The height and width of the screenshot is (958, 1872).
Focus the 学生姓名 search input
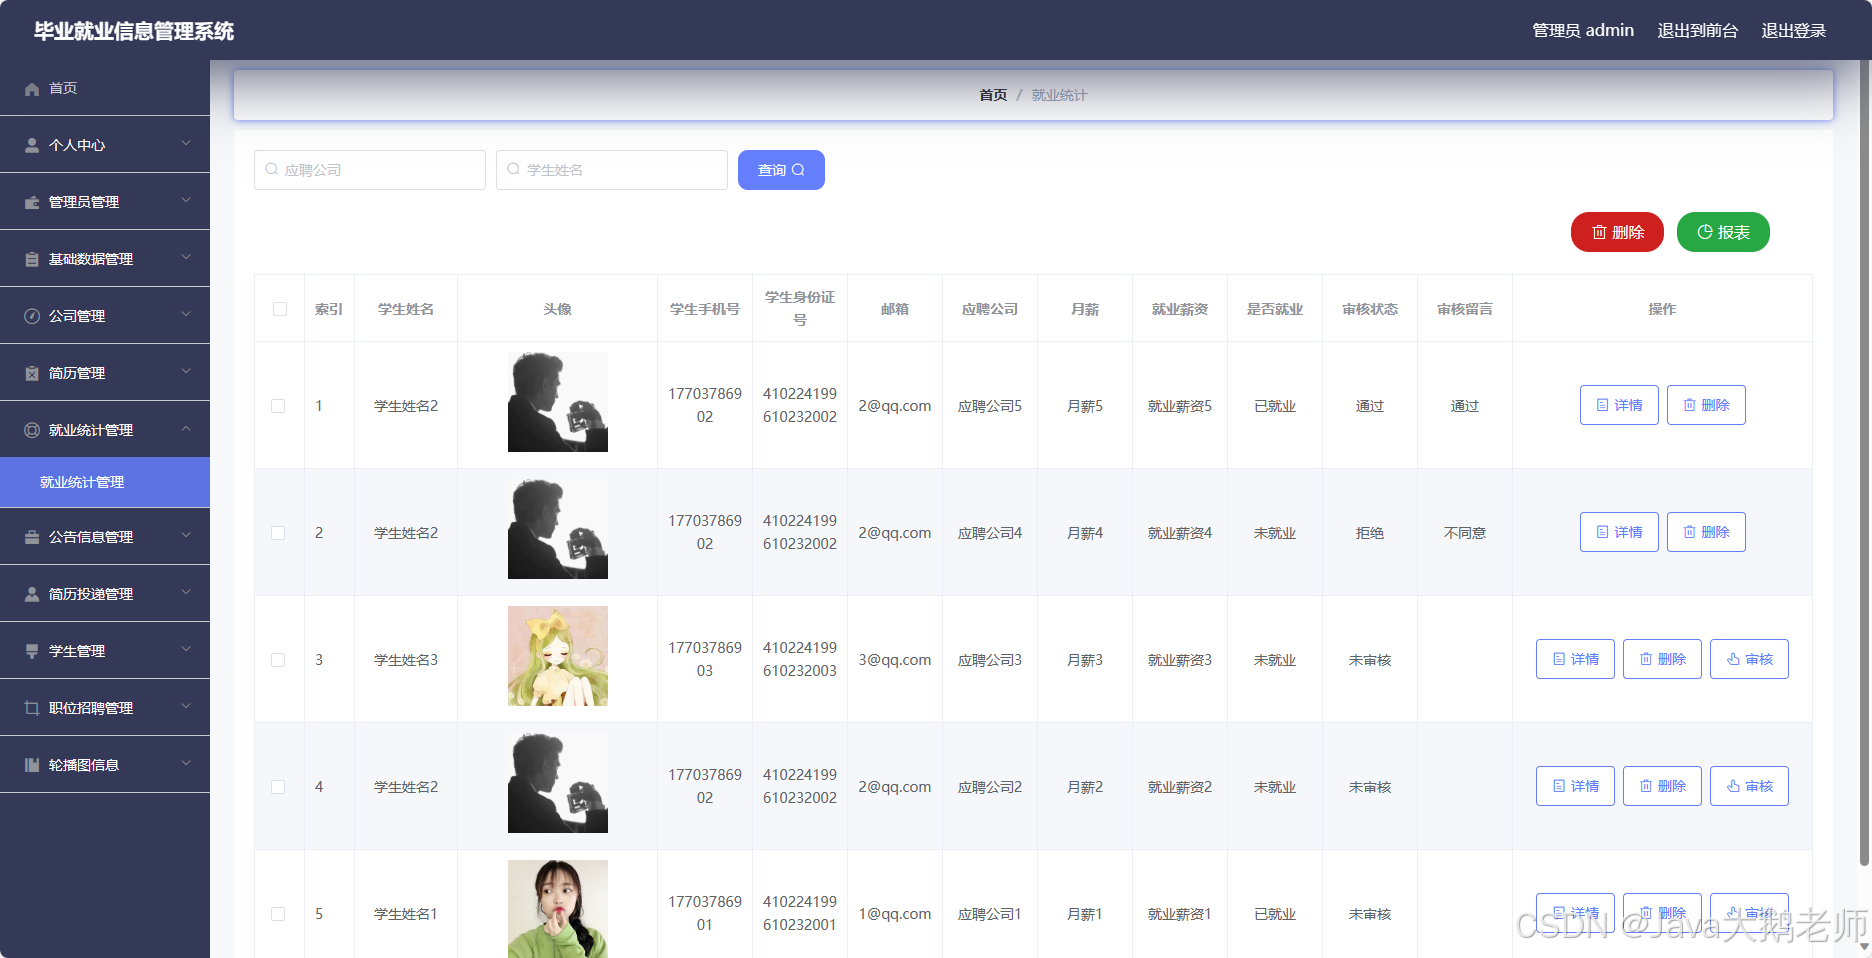click(x=612, y=170)
